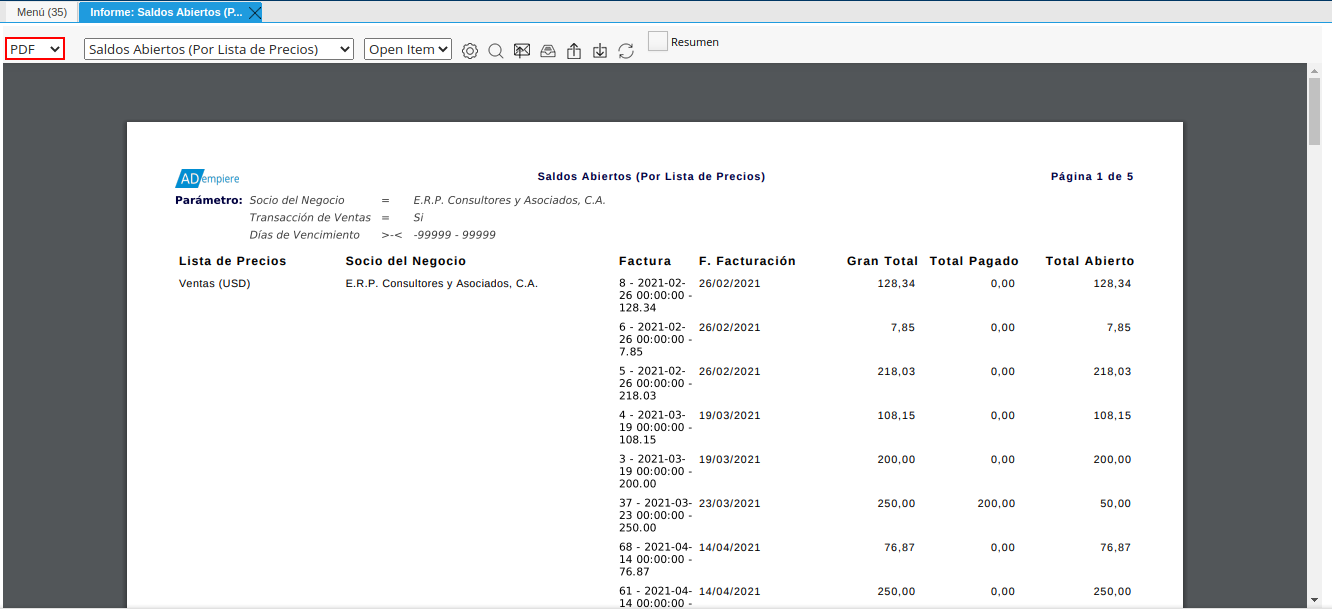Switch to the Menú (35) tab
Viewport: 1332px width, 609px height.
(x=42, y=12)
